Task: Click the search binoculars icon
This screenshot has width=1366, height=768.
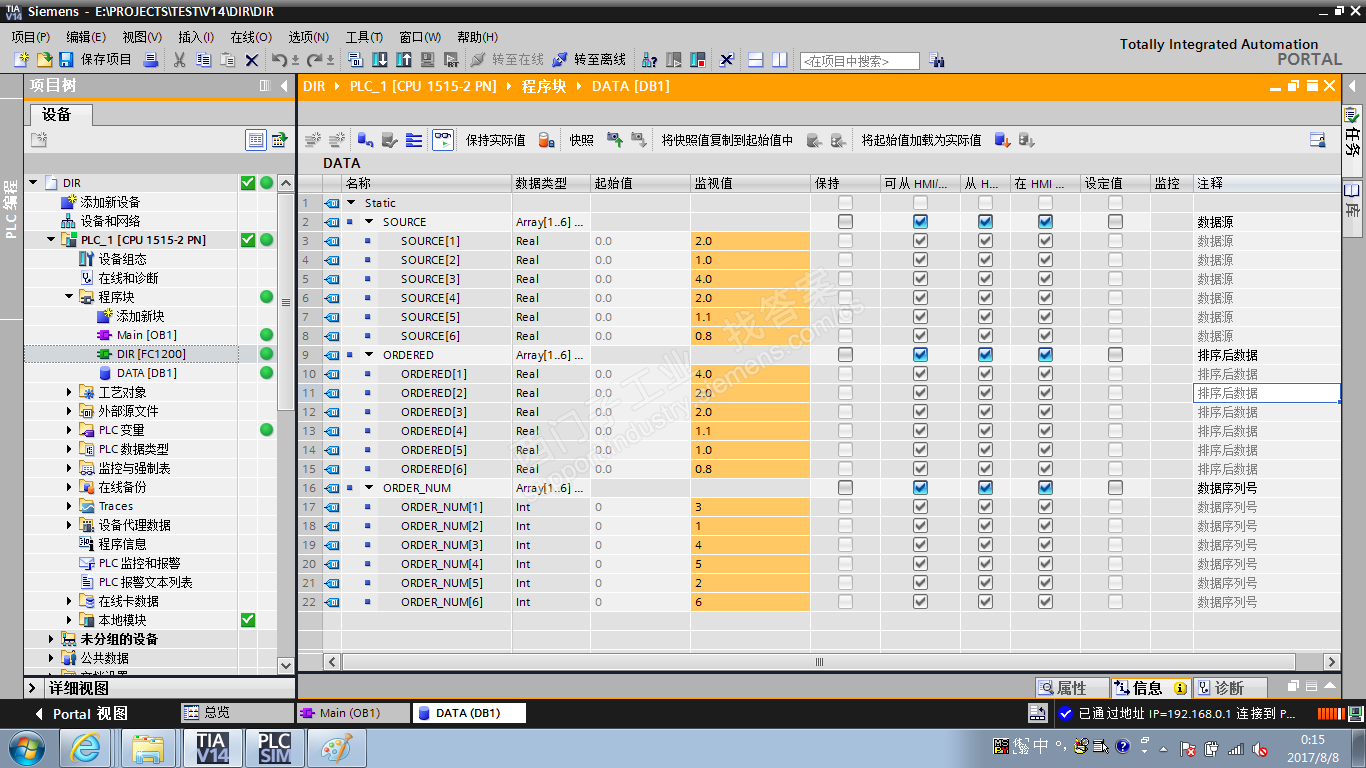Action: [936, 60]
